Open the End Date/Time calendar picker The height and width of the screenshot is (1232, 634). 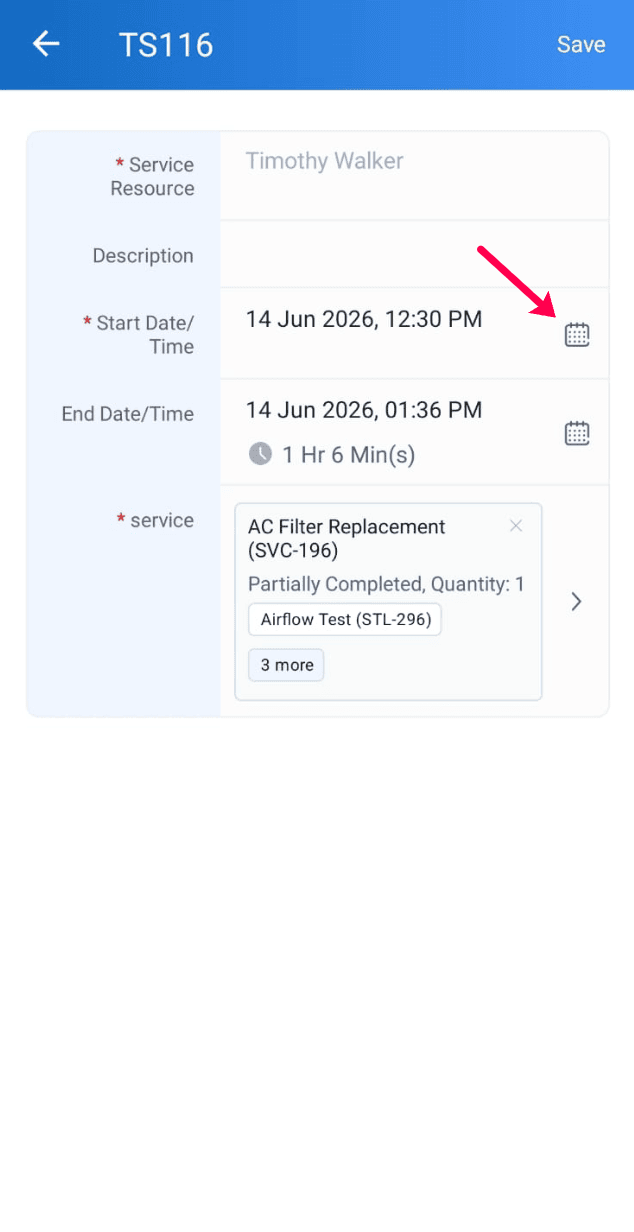coord(577,433)
